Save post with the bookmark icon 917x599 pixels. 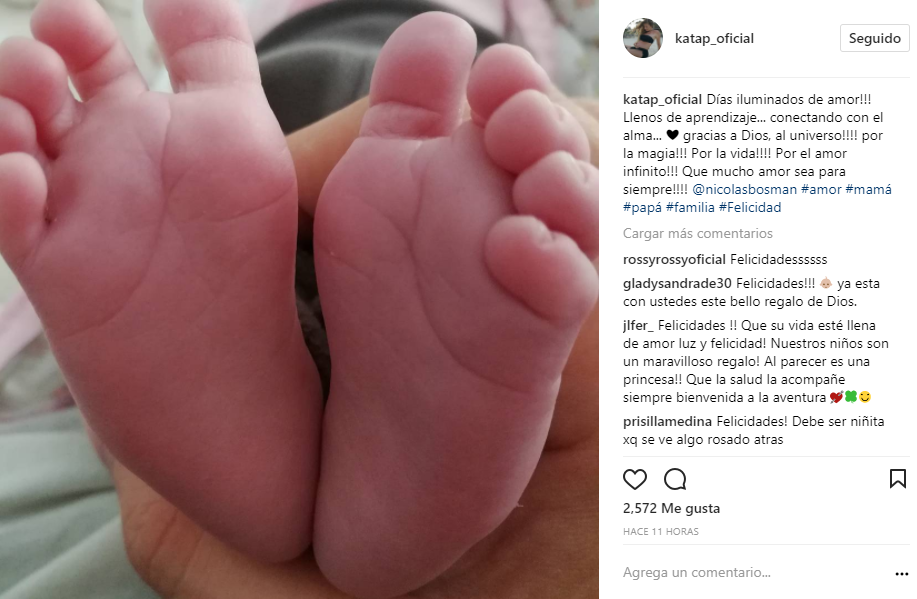[898, 478]
